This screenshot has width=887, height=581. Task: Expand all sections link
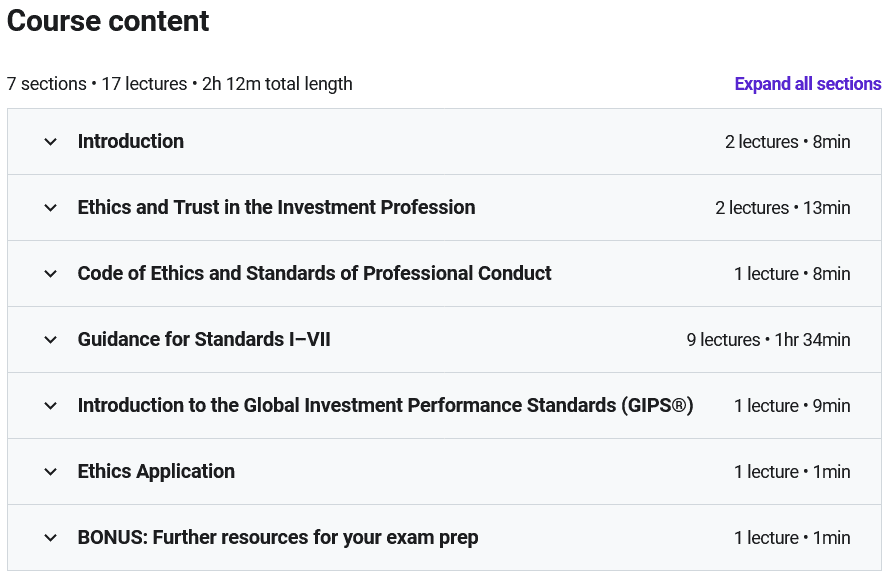[x=807, y=84]
